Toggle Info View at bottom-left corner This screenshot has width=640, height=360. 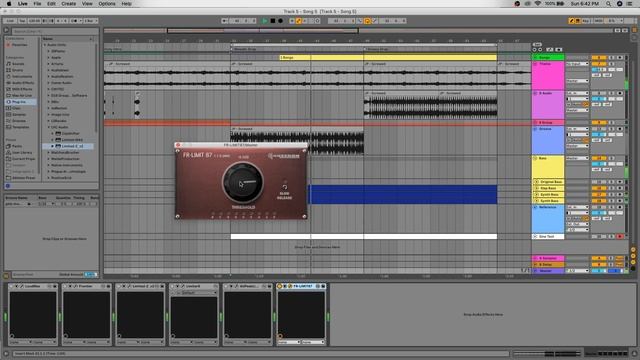click(6, 353)
